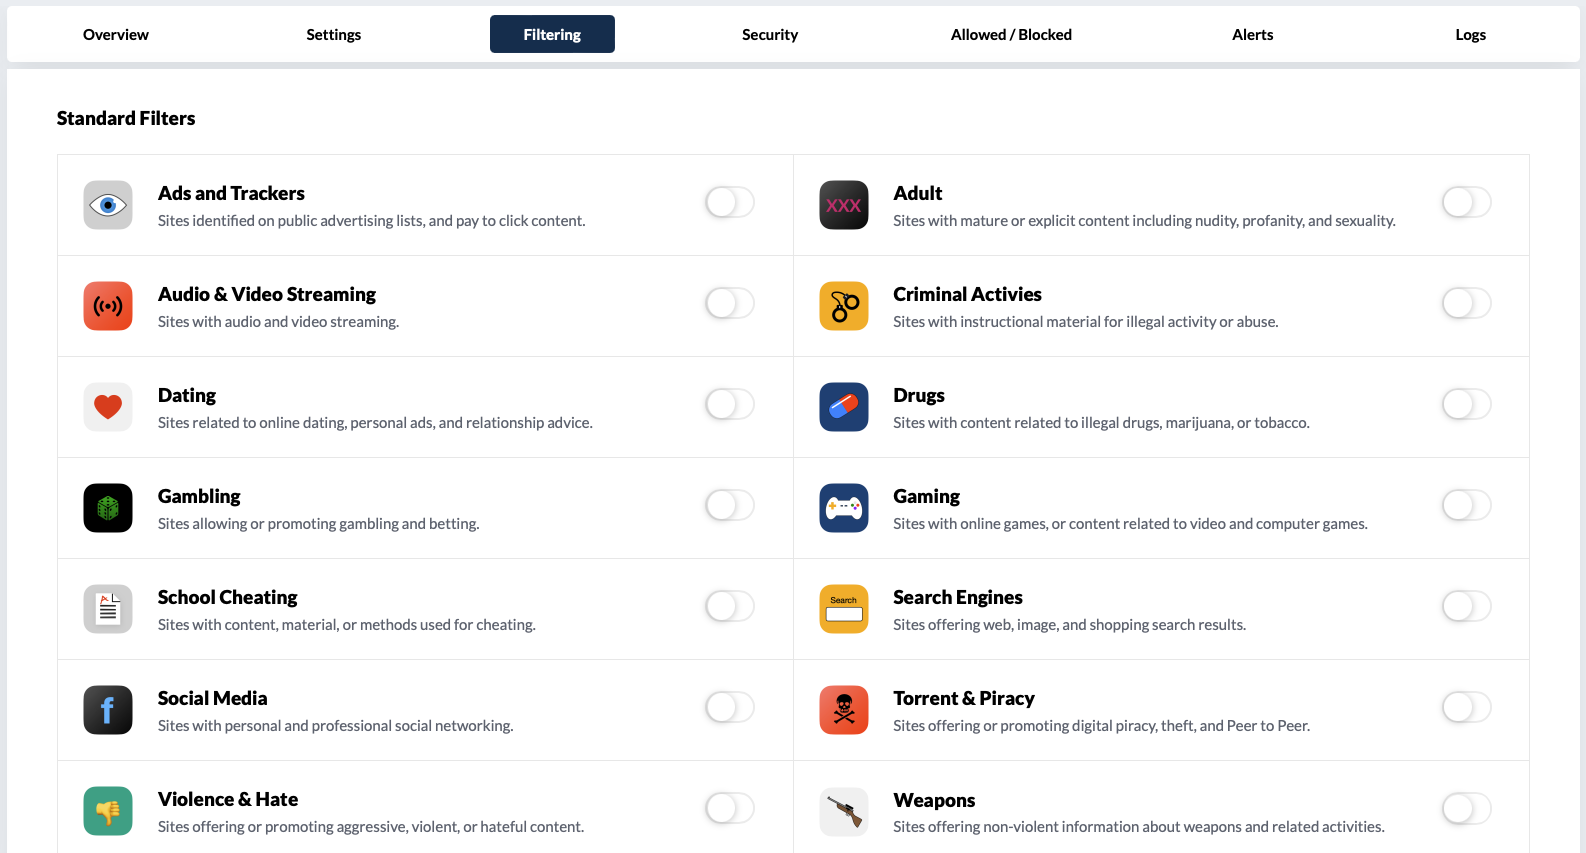Go to the Overview tab

coord(116,35)
